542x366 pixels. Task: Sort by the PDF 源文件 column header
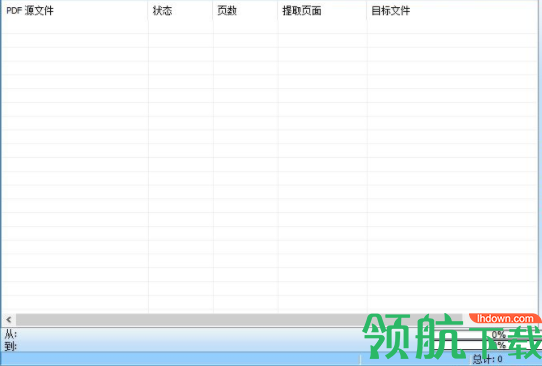(x=75, y=10)
